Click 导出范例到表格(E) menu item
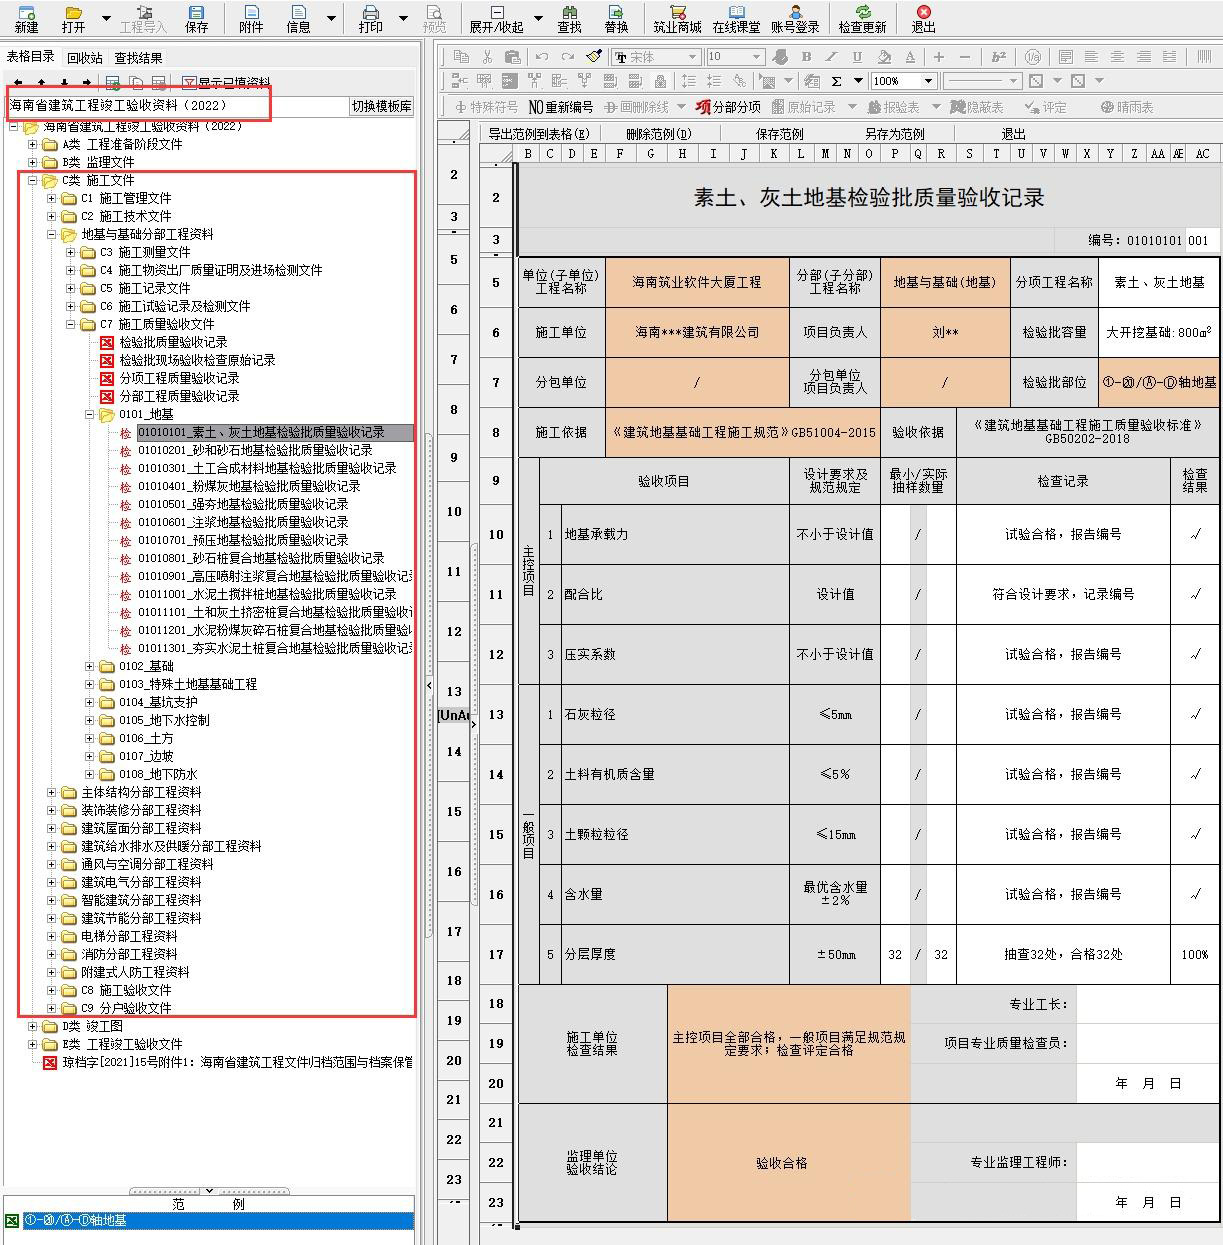Viewport: 1223px width, 1245px height. [539, 134]
